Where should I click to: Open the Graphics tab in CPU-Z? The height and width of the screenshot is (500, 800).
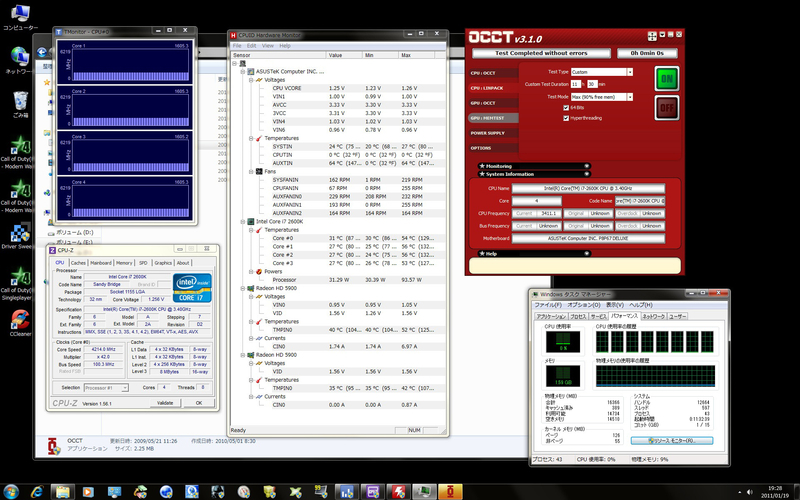(163, 263)
